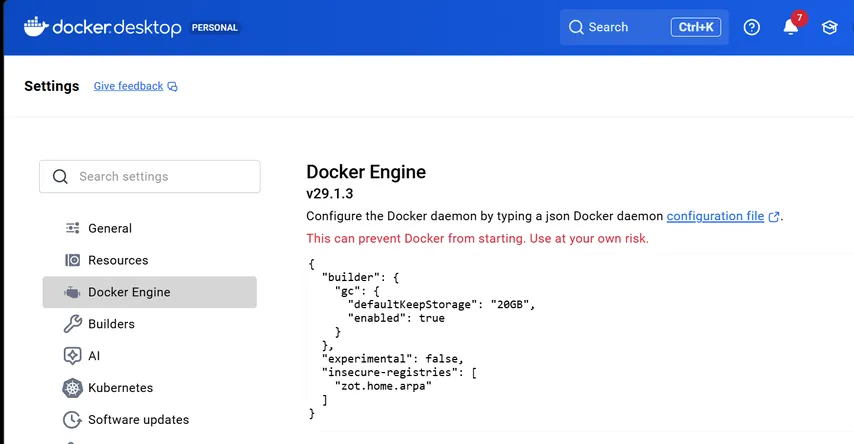Viewport: 854px width, 444px height.
Task: Click the magnifier icon in Search settings
Action: coord(60,177)
